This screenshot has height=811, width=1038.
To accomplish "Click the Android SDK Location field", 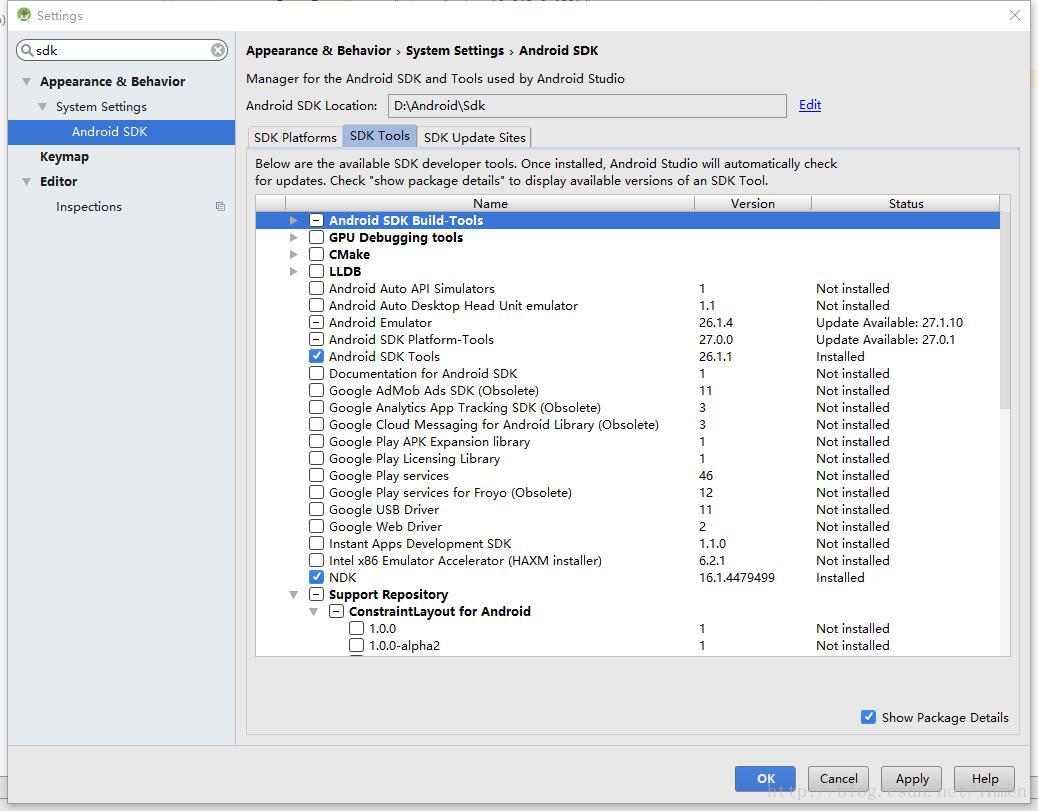I will [587, 105].
